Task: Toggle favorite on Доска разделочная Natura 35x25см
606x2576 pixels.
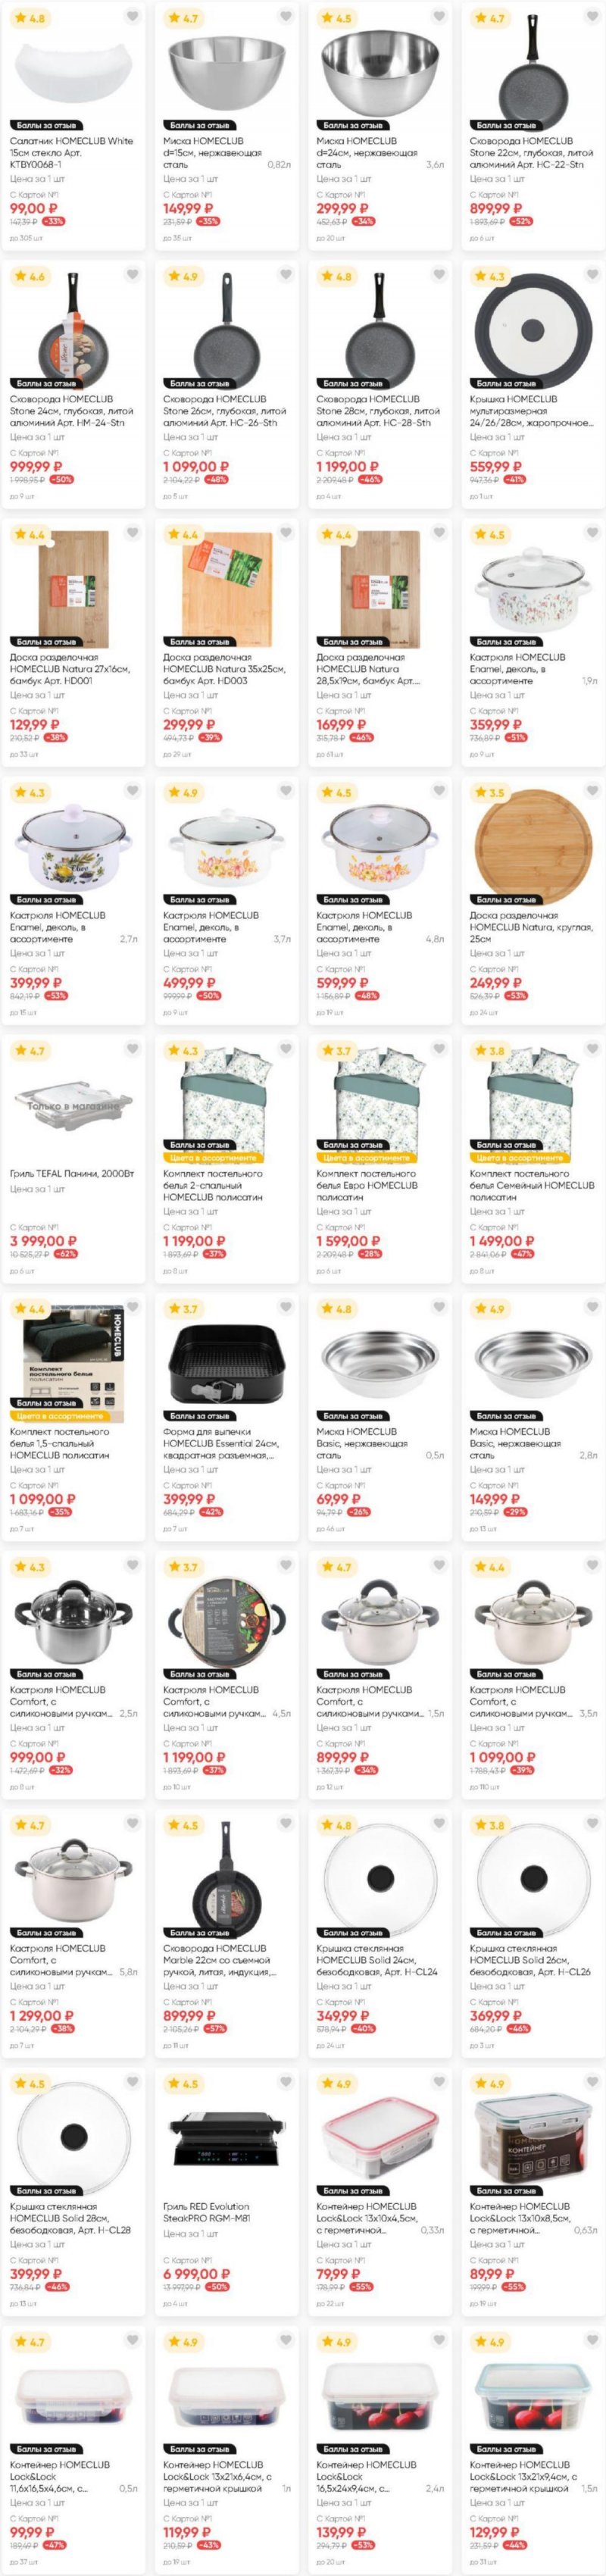Action: [286, 533]
